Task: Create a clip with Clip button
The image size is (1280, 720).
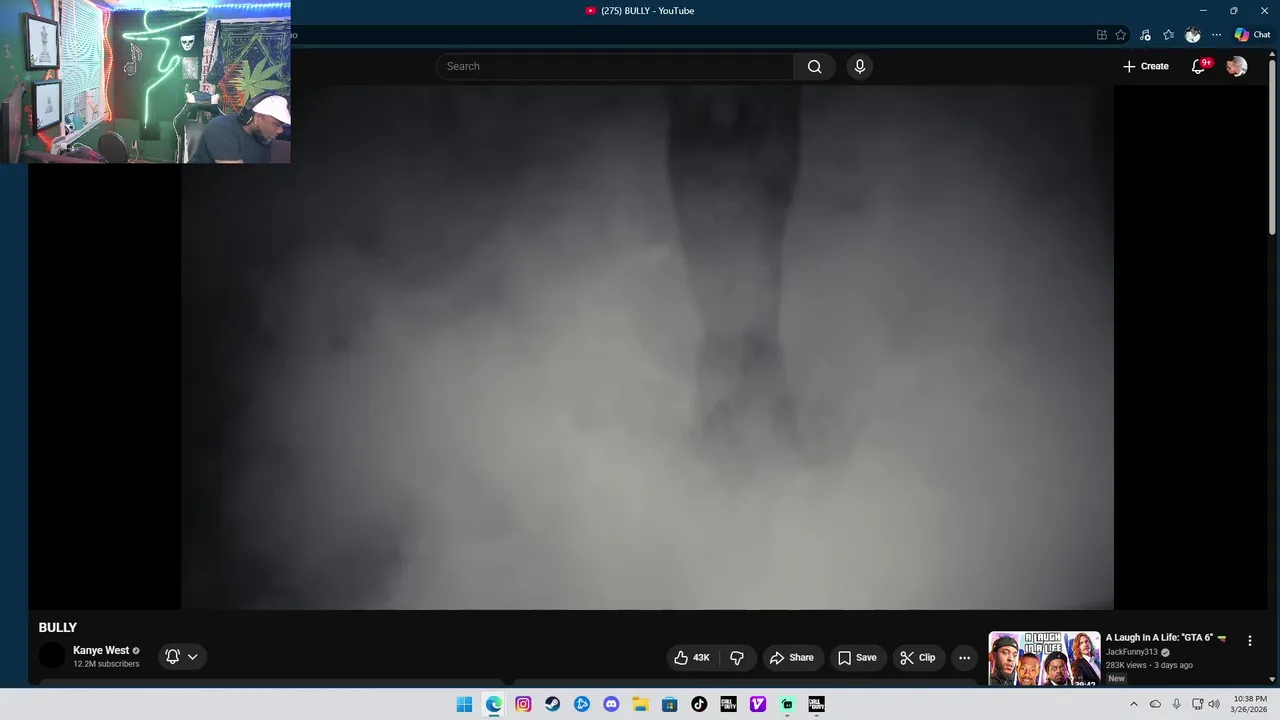Action: pos(918,657)
